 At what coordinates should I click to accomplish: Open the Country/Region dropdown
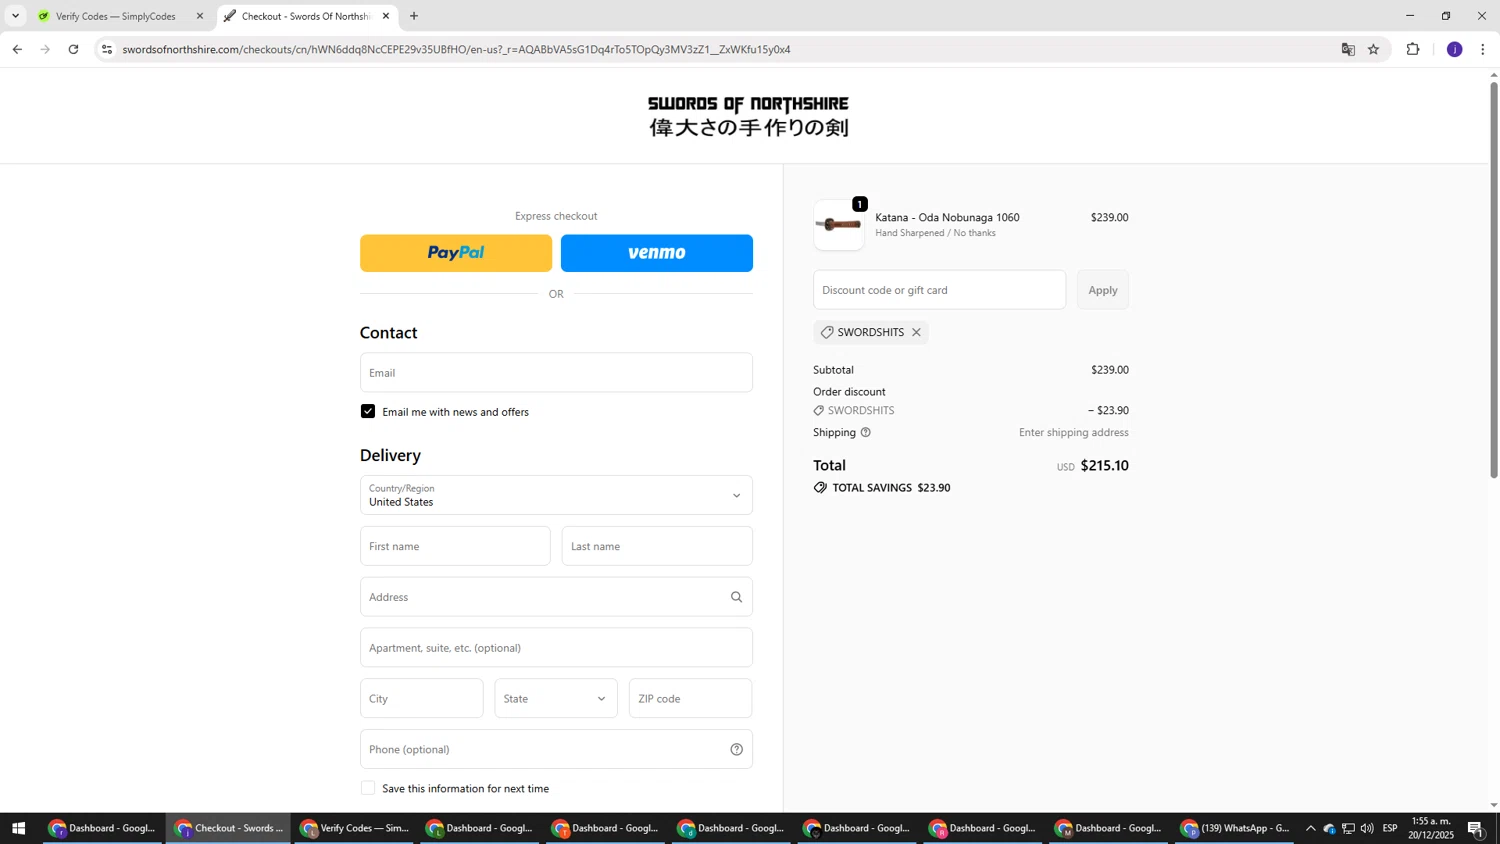coord(556,495)
